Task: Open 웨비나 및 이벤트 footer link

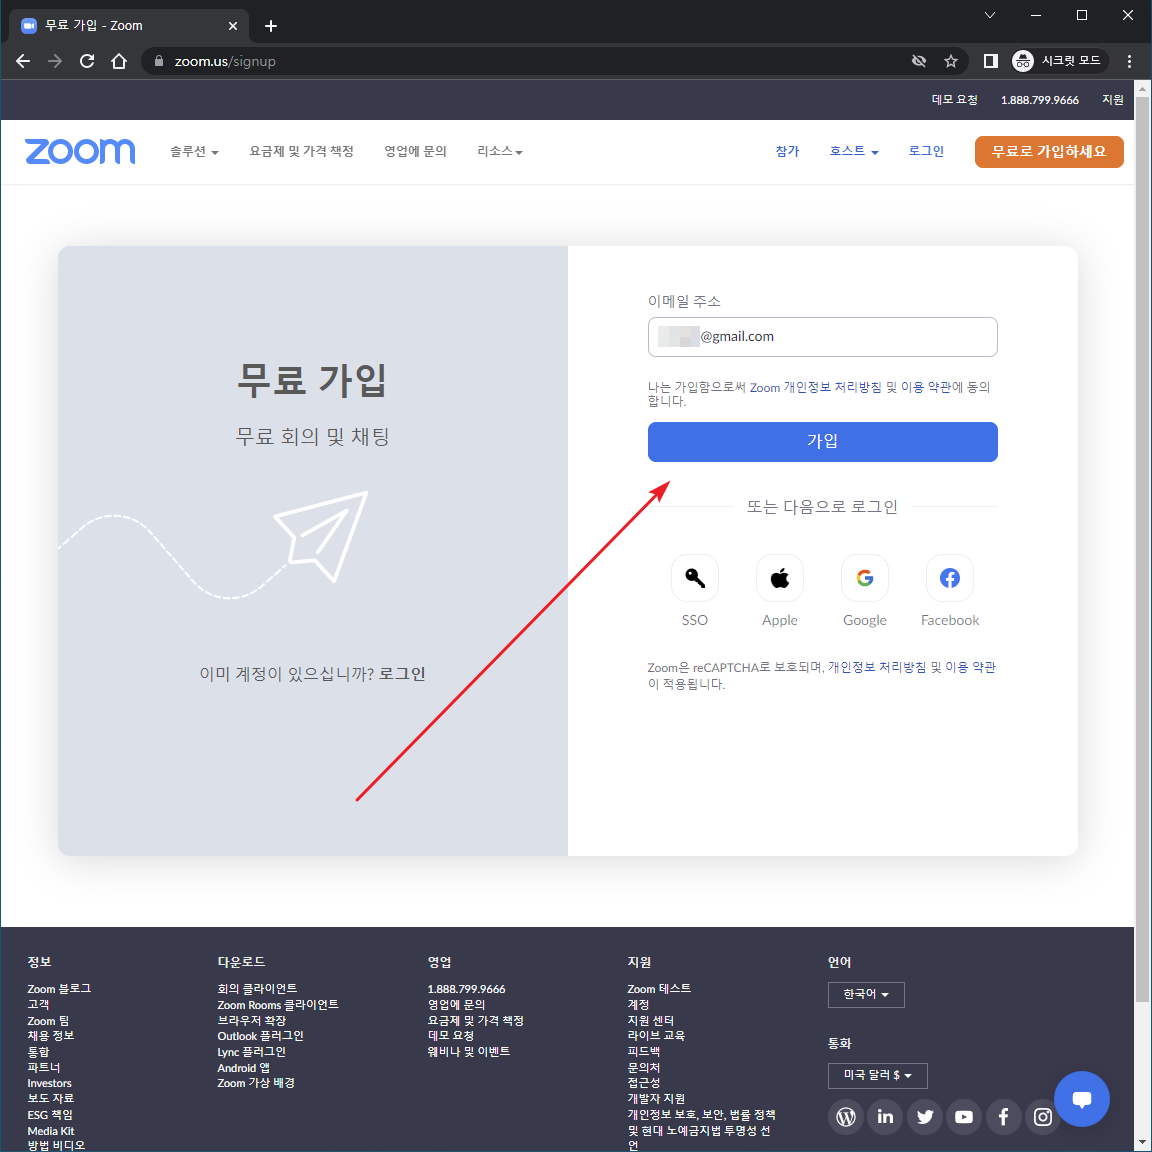Action: click(x=469, y=1051)
